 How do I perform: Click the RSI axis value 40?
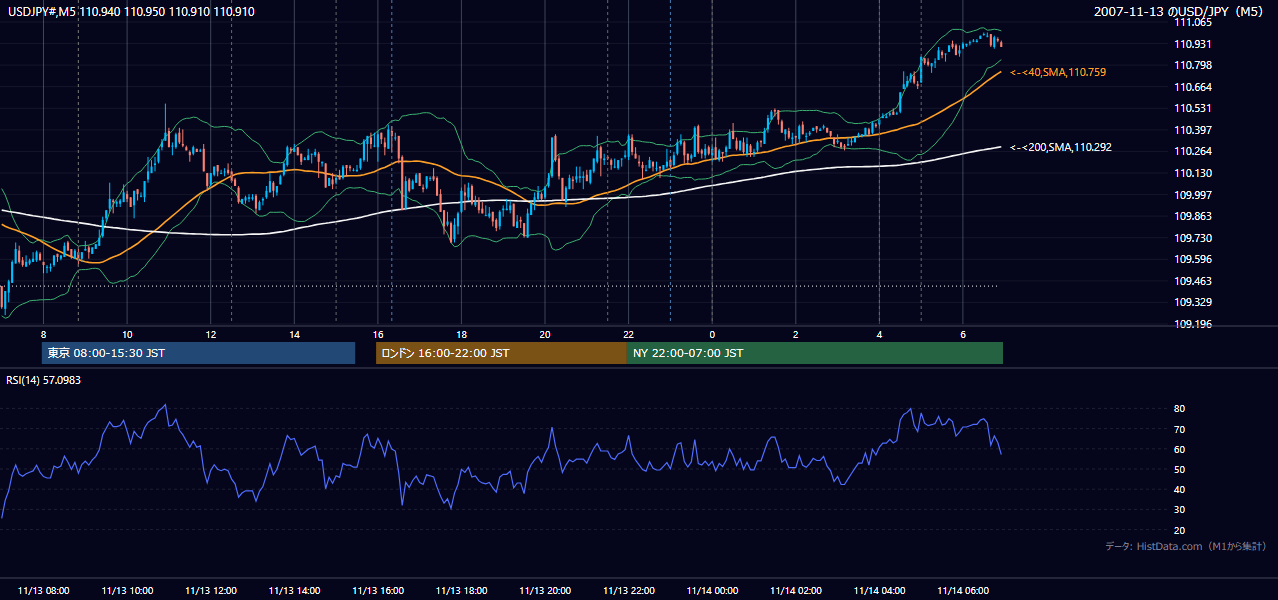click(1180, 489)
